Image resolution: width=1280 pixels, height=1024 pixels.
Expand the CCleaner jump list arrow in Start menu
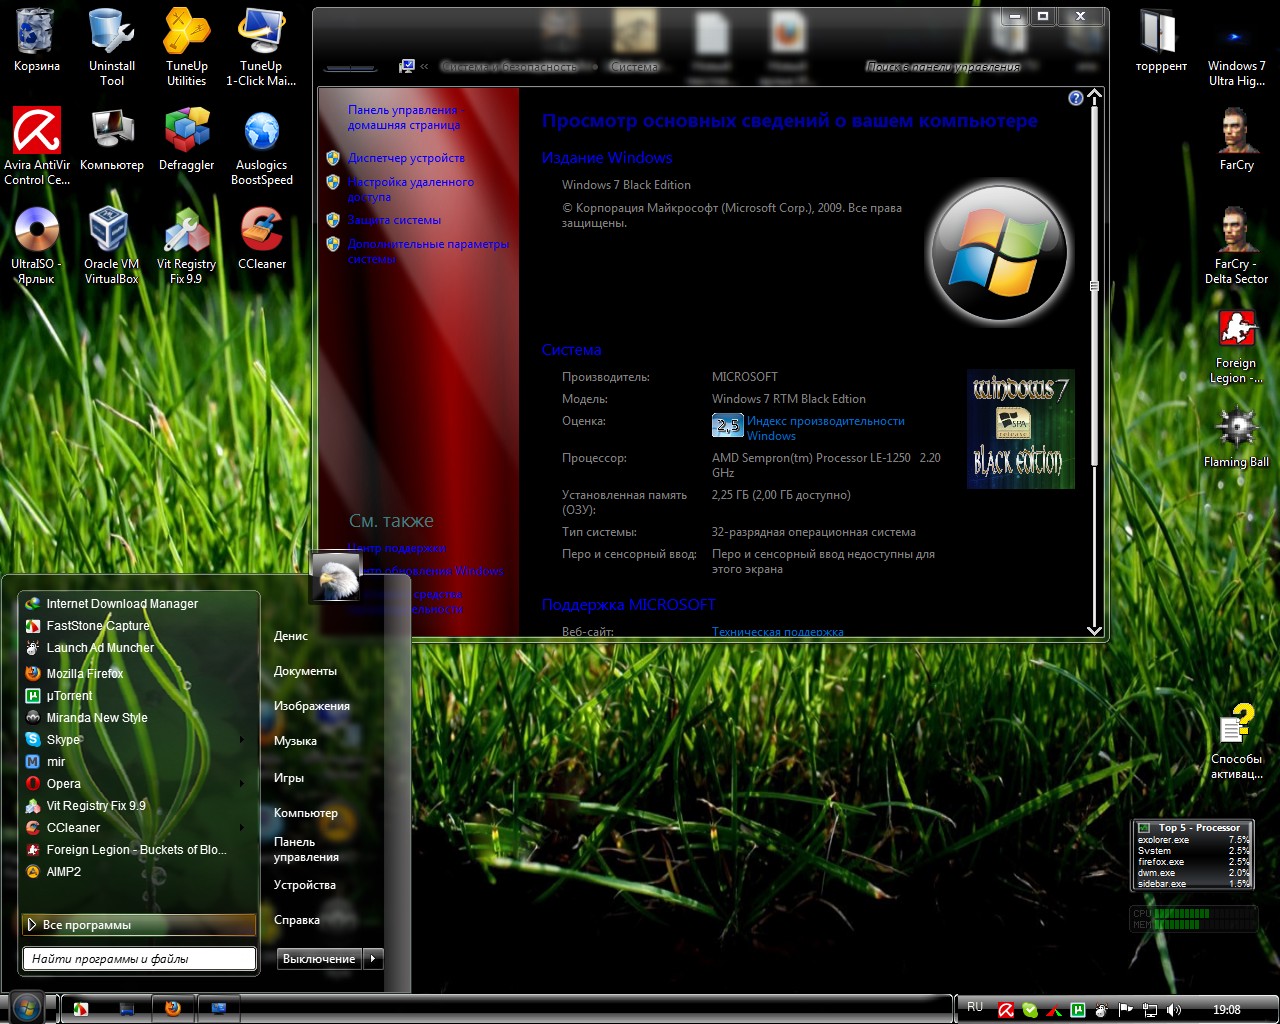(x=242, y=828)
